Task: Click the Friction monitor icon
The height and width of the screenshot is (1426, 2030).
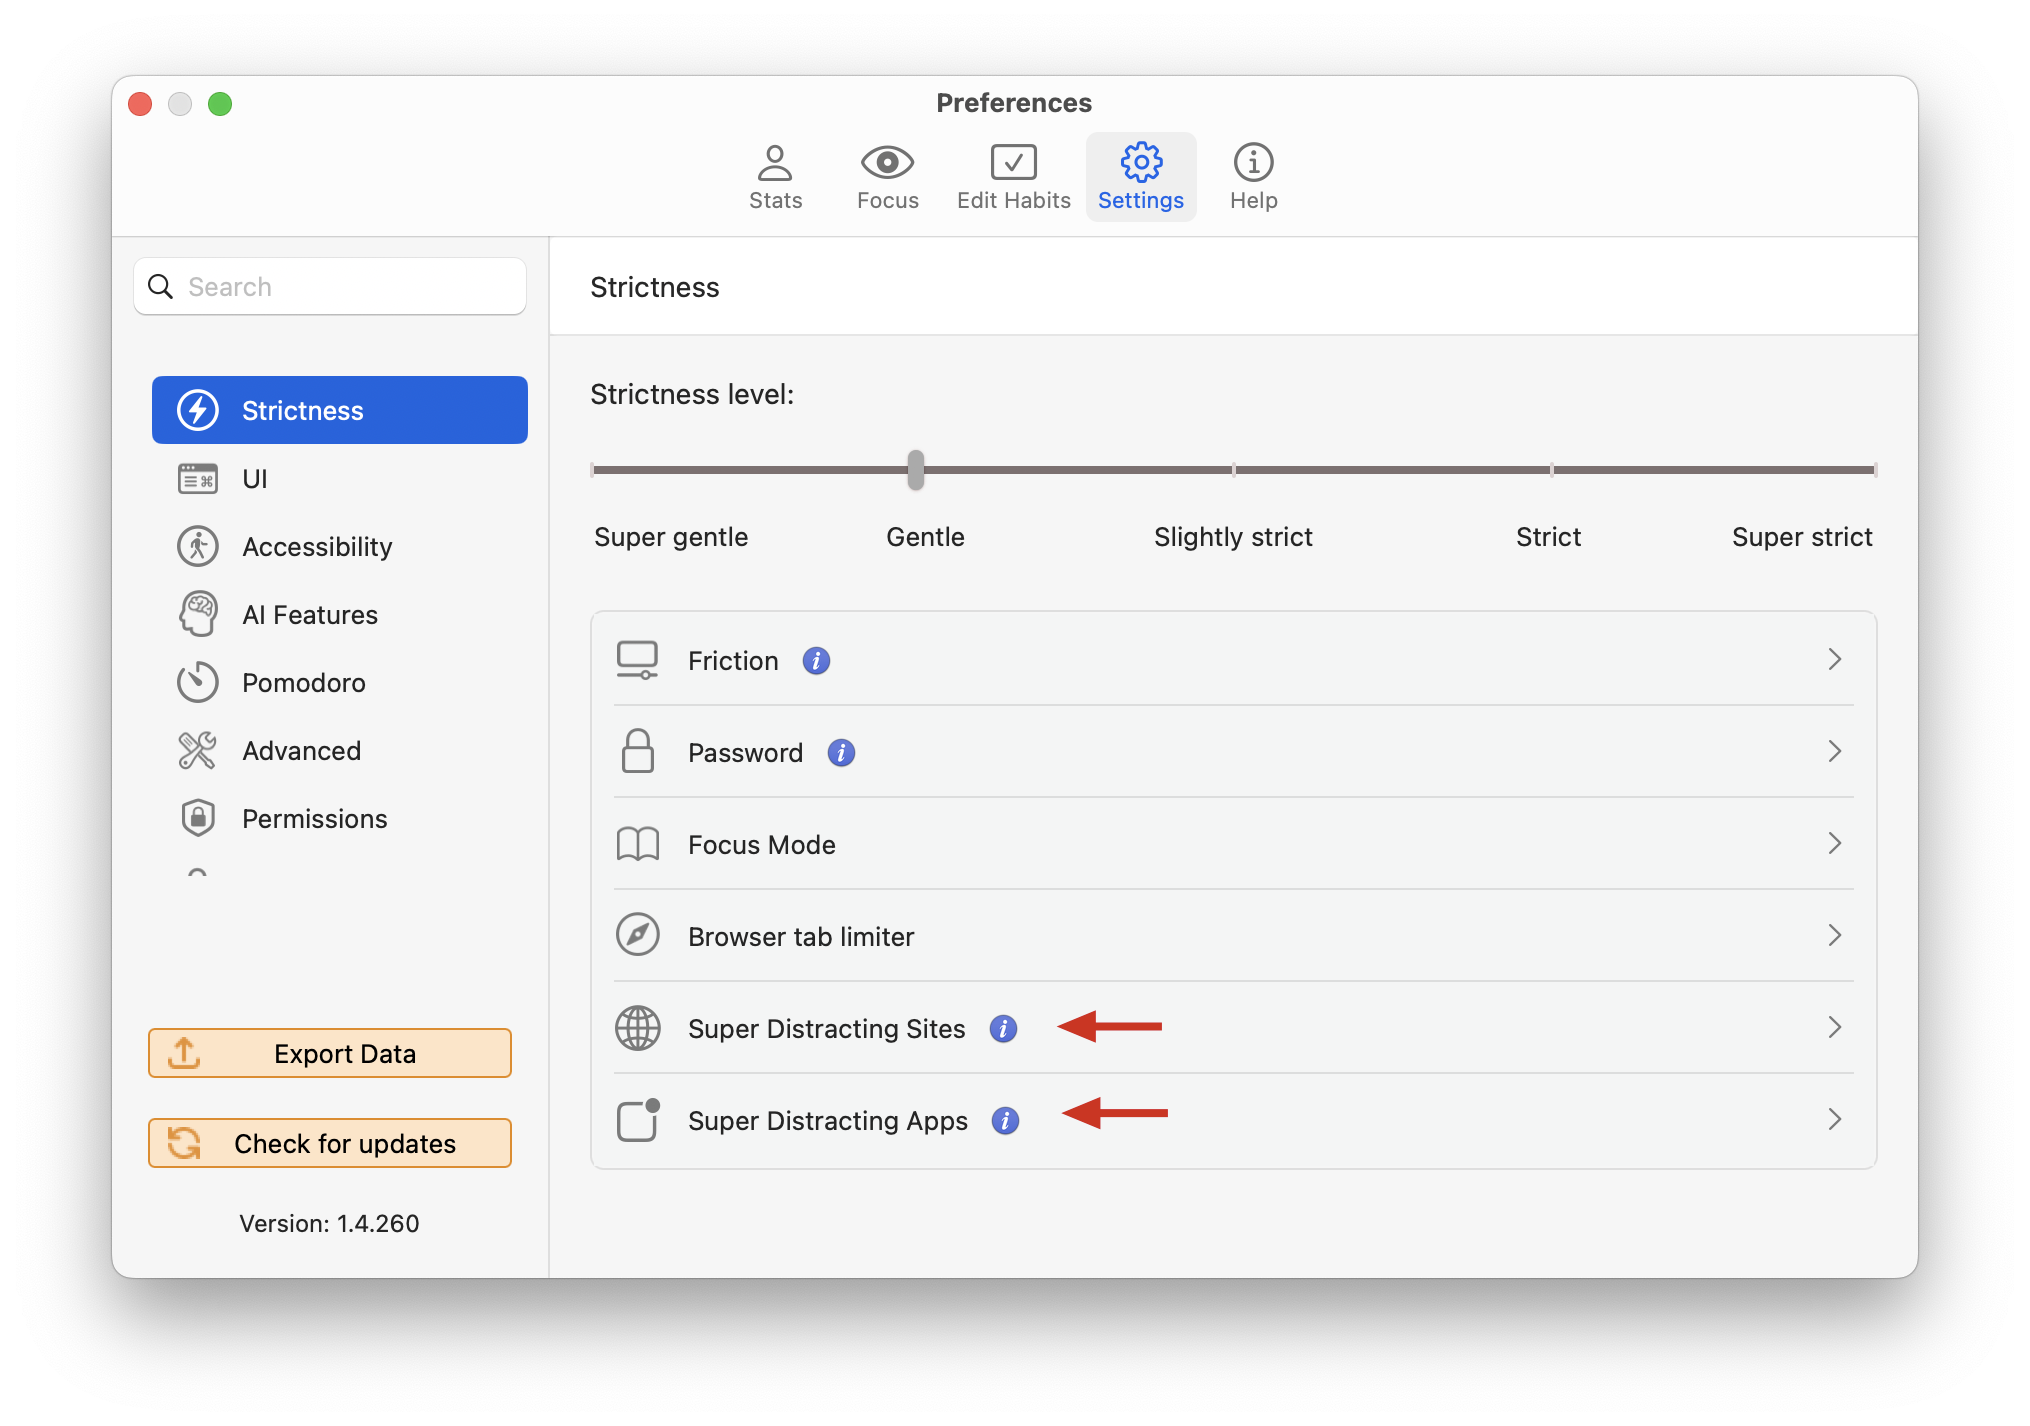Action: click(x=637, y=660)
